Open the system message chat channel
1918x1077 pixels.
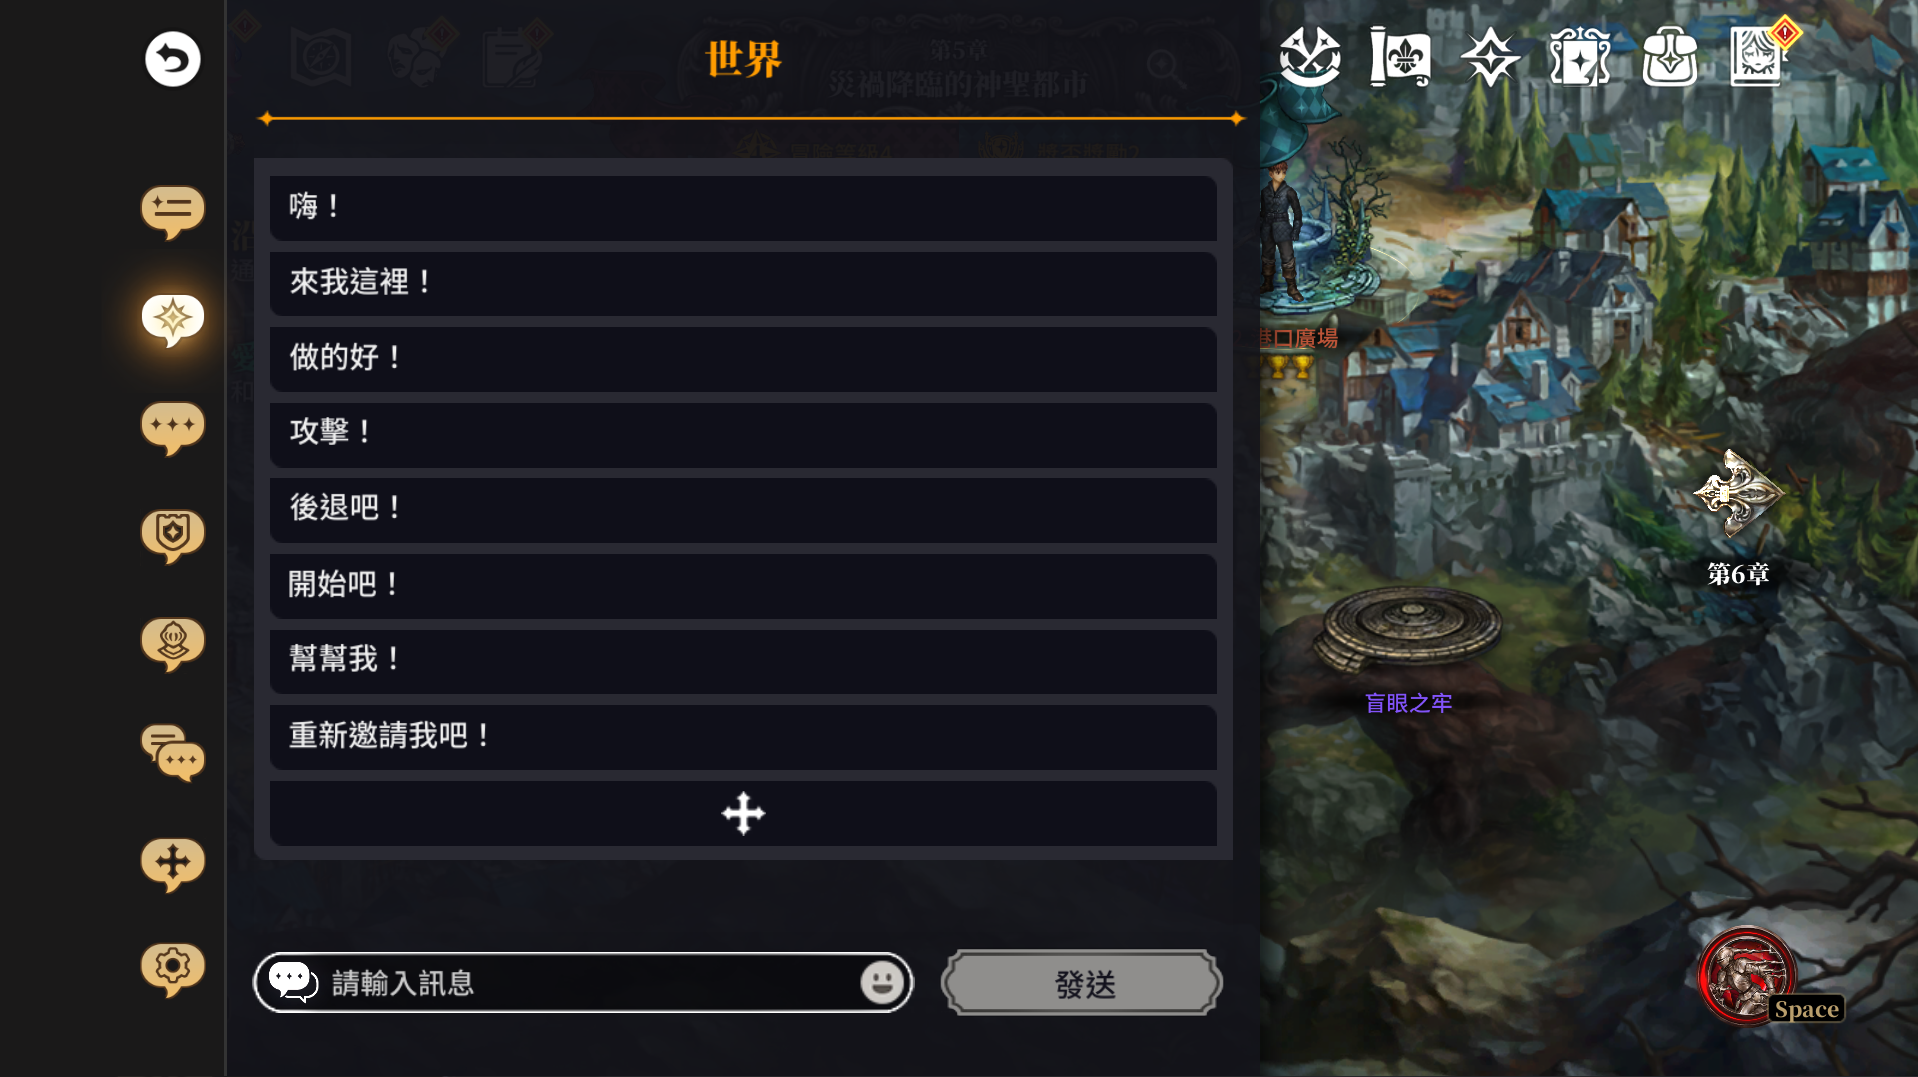click(173, 211)
